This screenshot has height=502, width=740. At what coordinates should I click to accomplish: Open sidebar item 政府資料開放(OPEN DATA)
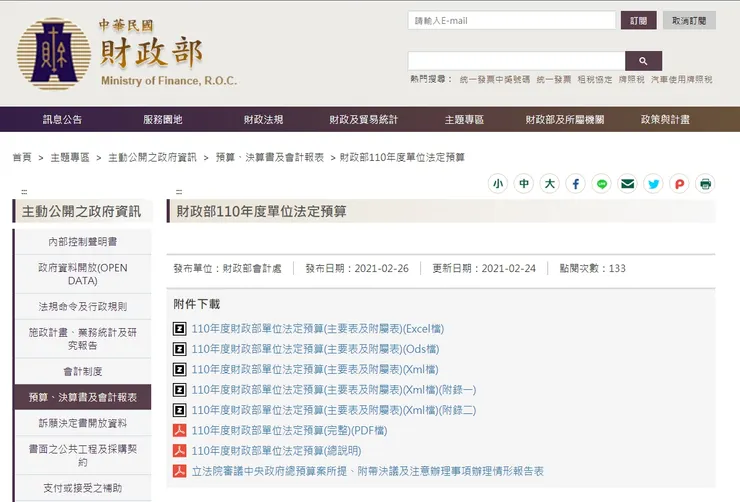[x=83, y=274]
